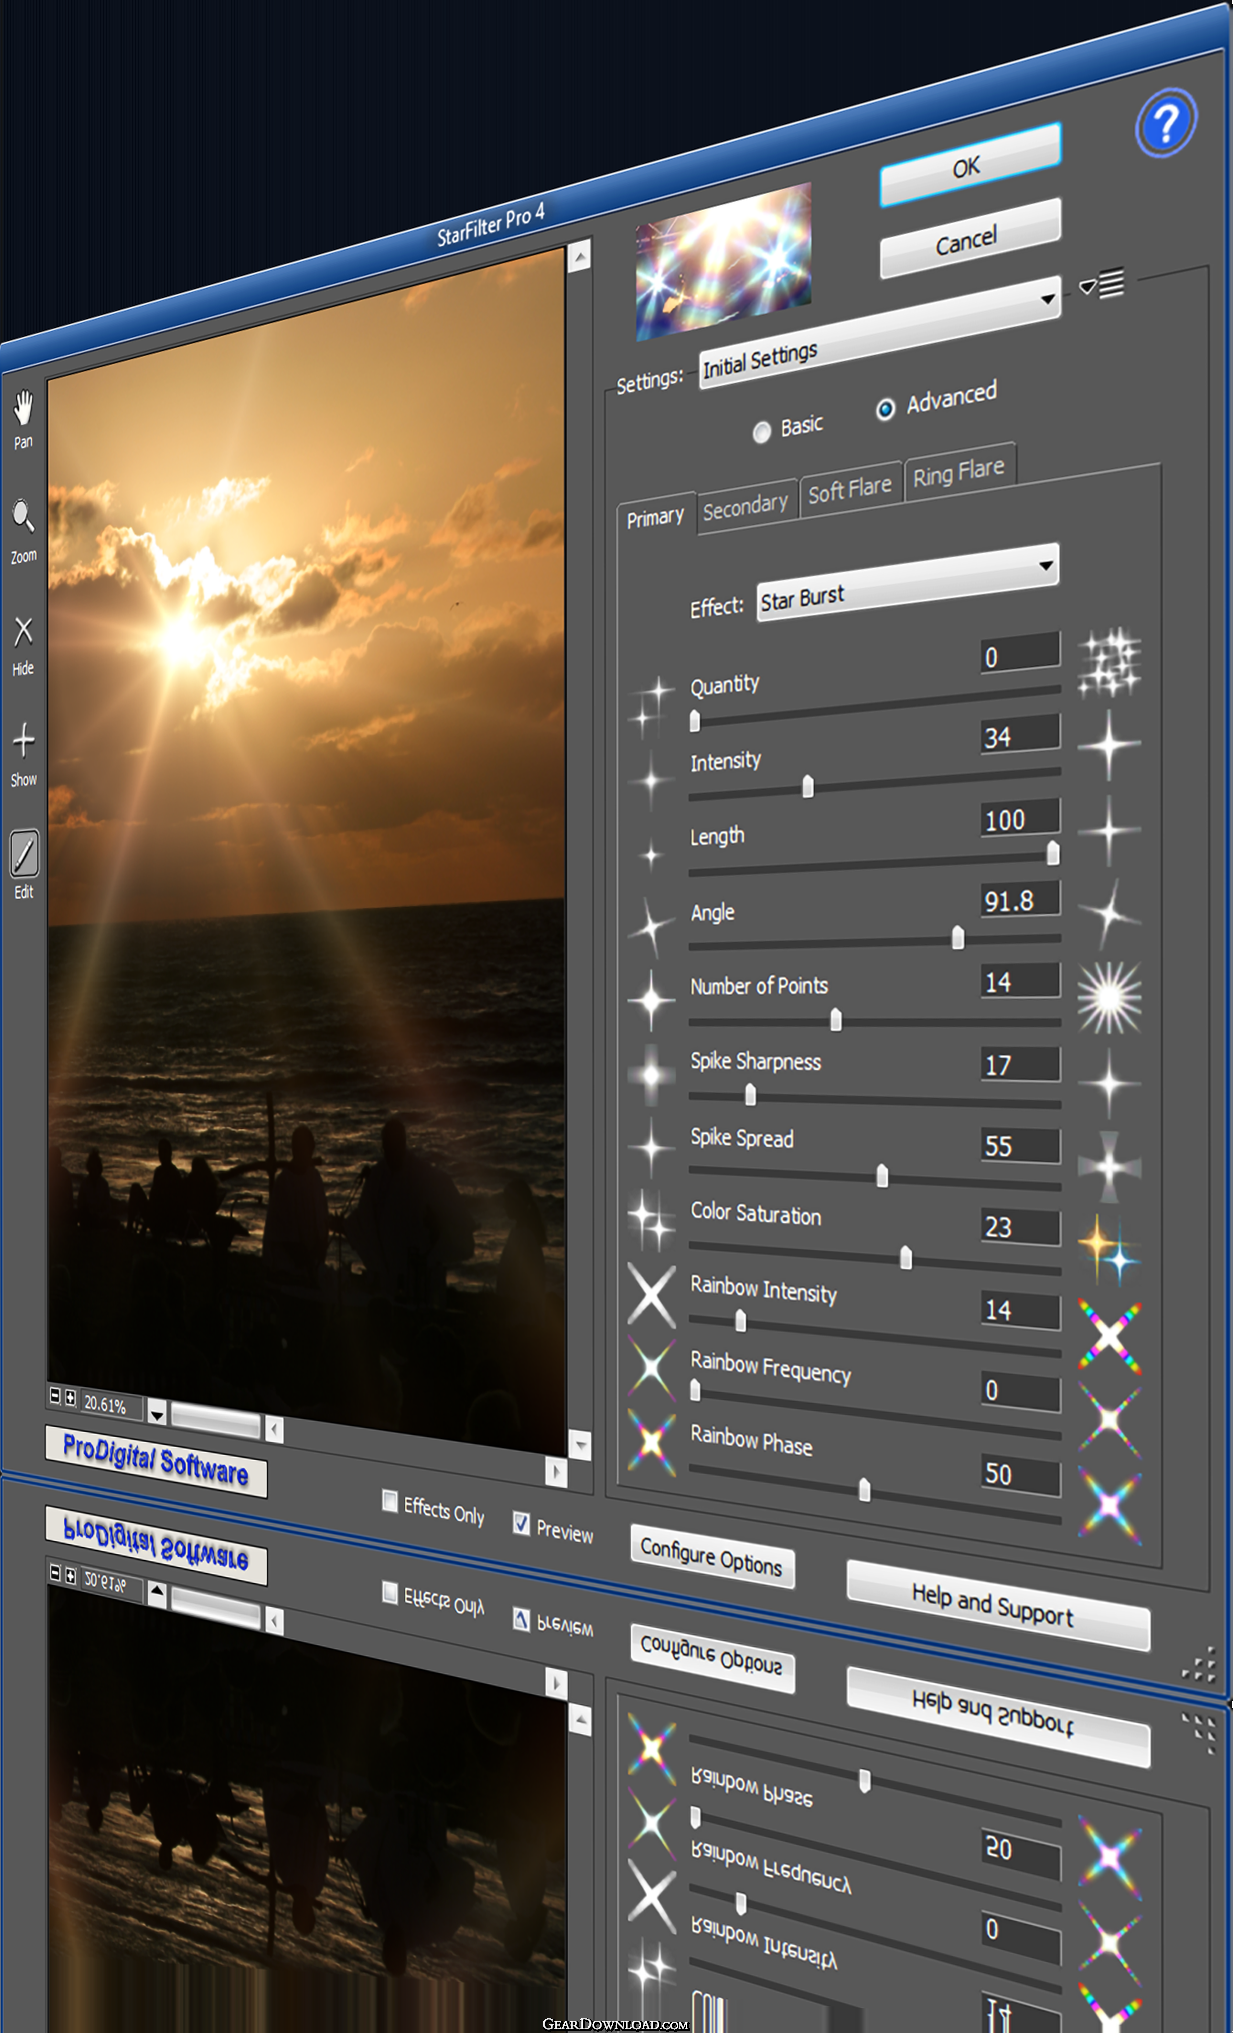1233x2033 pixels.
Task: Click the long star icon right of Length
Action: click(1109, 830)
